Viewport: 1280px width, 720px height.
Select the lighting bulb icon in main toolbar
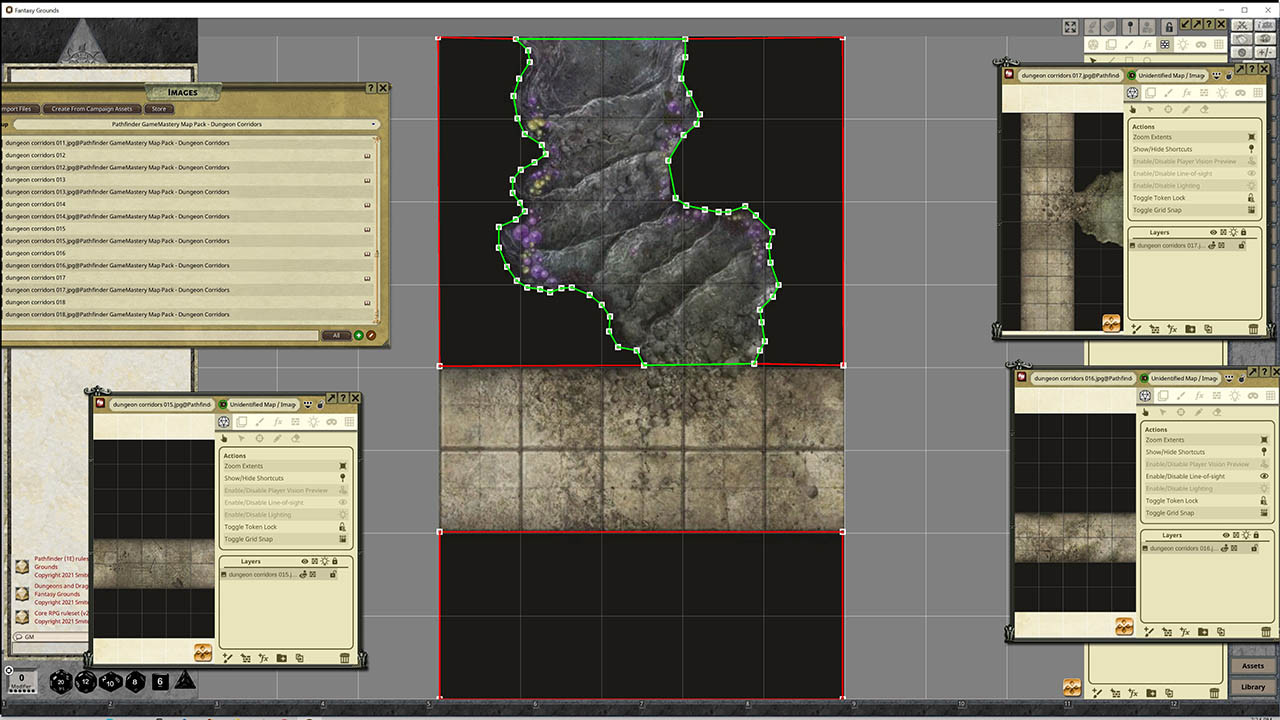tap(1183, 45)
